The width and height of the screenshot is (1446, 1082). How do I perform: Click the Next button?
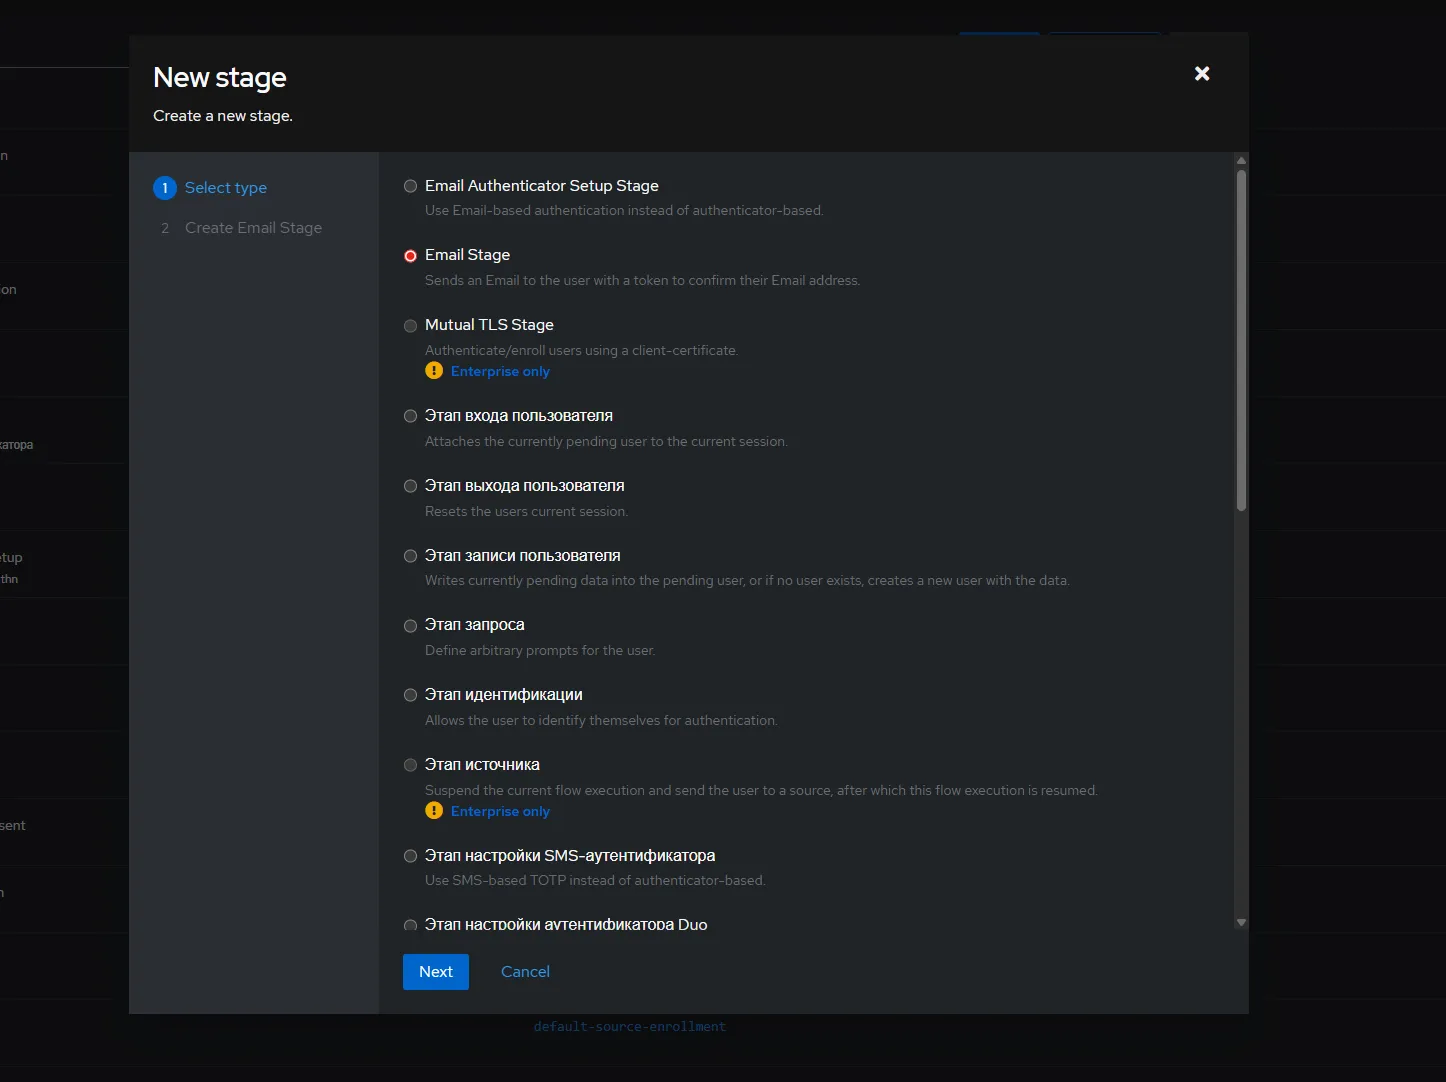coord(436,972)
